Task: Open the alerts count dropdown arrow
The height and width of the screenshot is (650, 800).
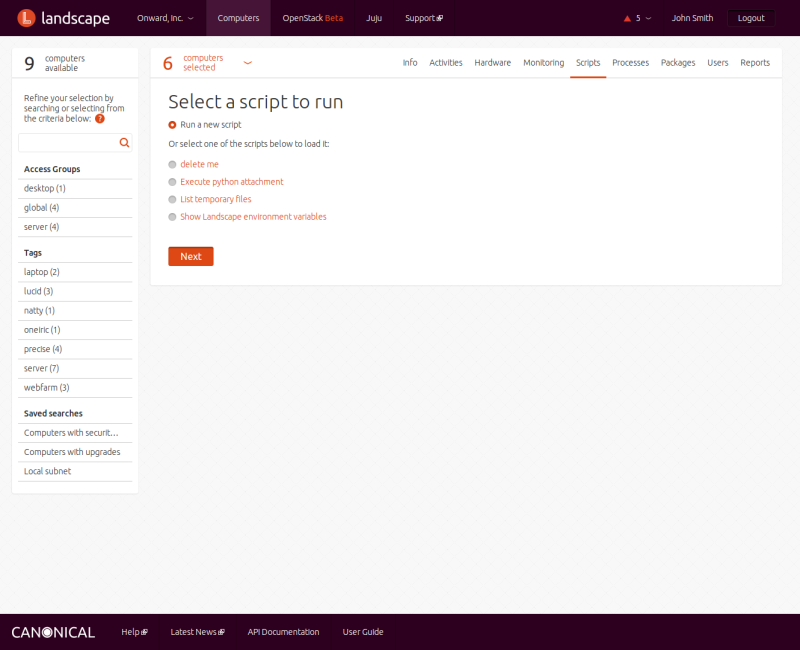Action: point(649,18)
